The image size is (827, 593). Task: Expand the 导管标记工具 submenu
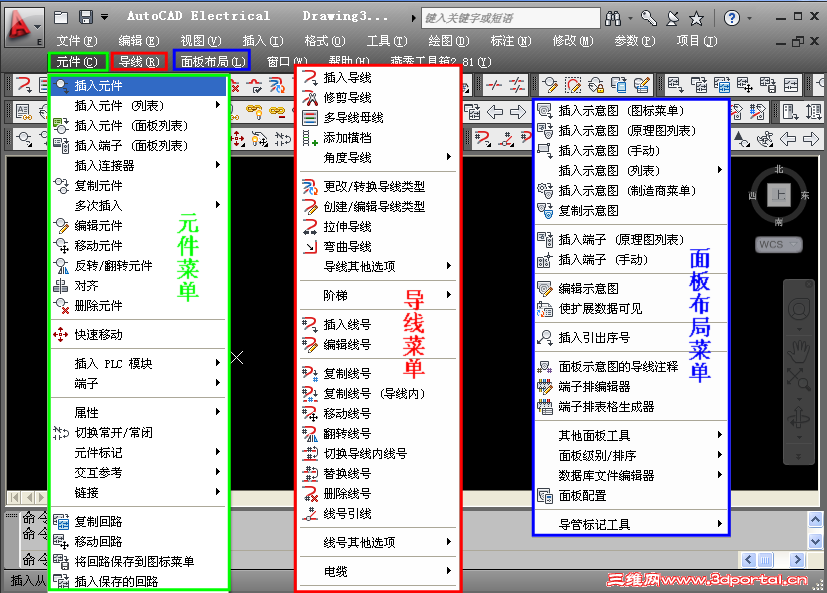pyautogui.click(x=720, y=524)
